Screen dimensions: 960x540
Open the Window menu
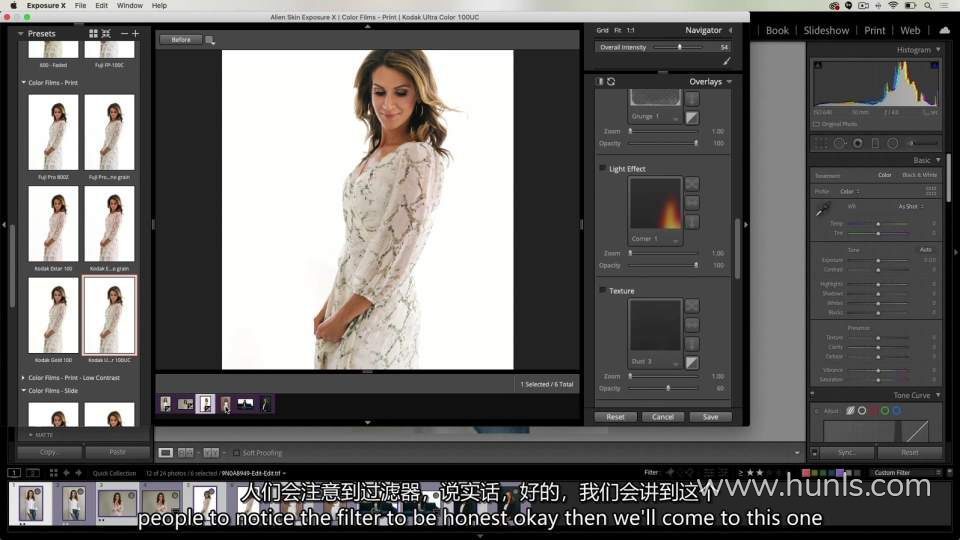pyautogui.click(x=129, y=5)
